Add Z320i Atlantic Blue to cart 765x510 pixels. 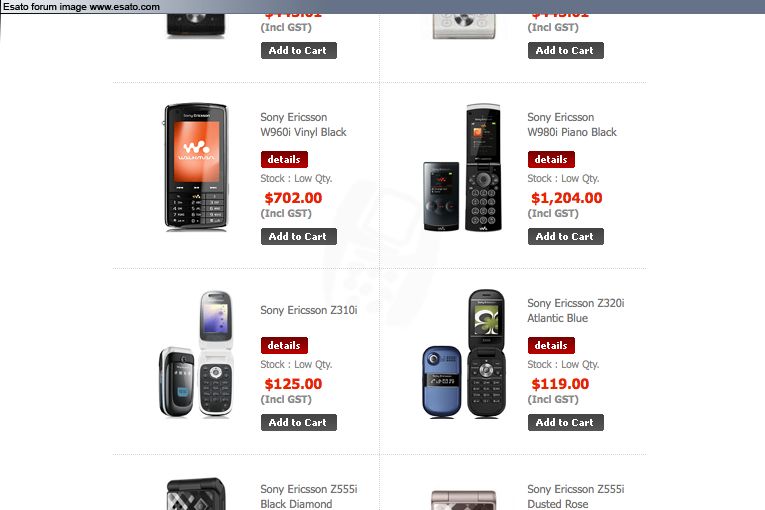(x=565, y=423)
